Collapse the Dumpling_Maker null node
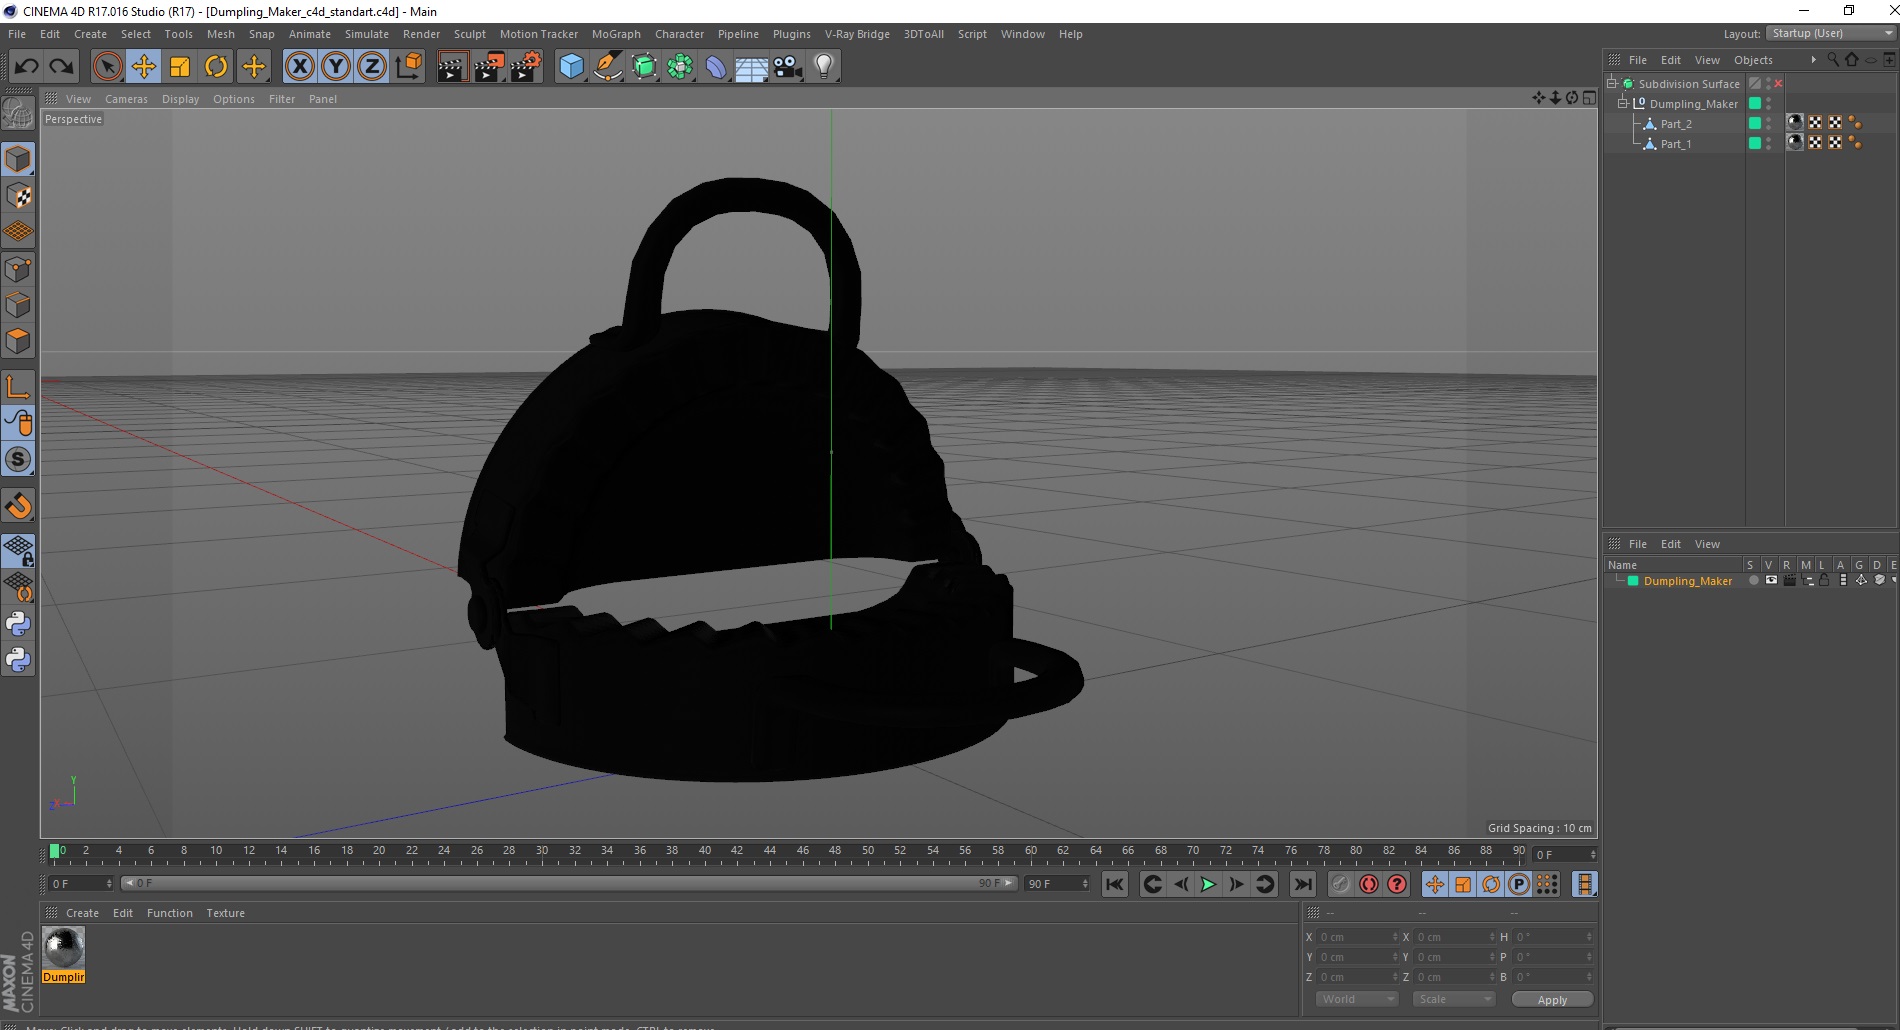The width and height of the screenshot is (1900, 1030). (x=1623, y=104)
